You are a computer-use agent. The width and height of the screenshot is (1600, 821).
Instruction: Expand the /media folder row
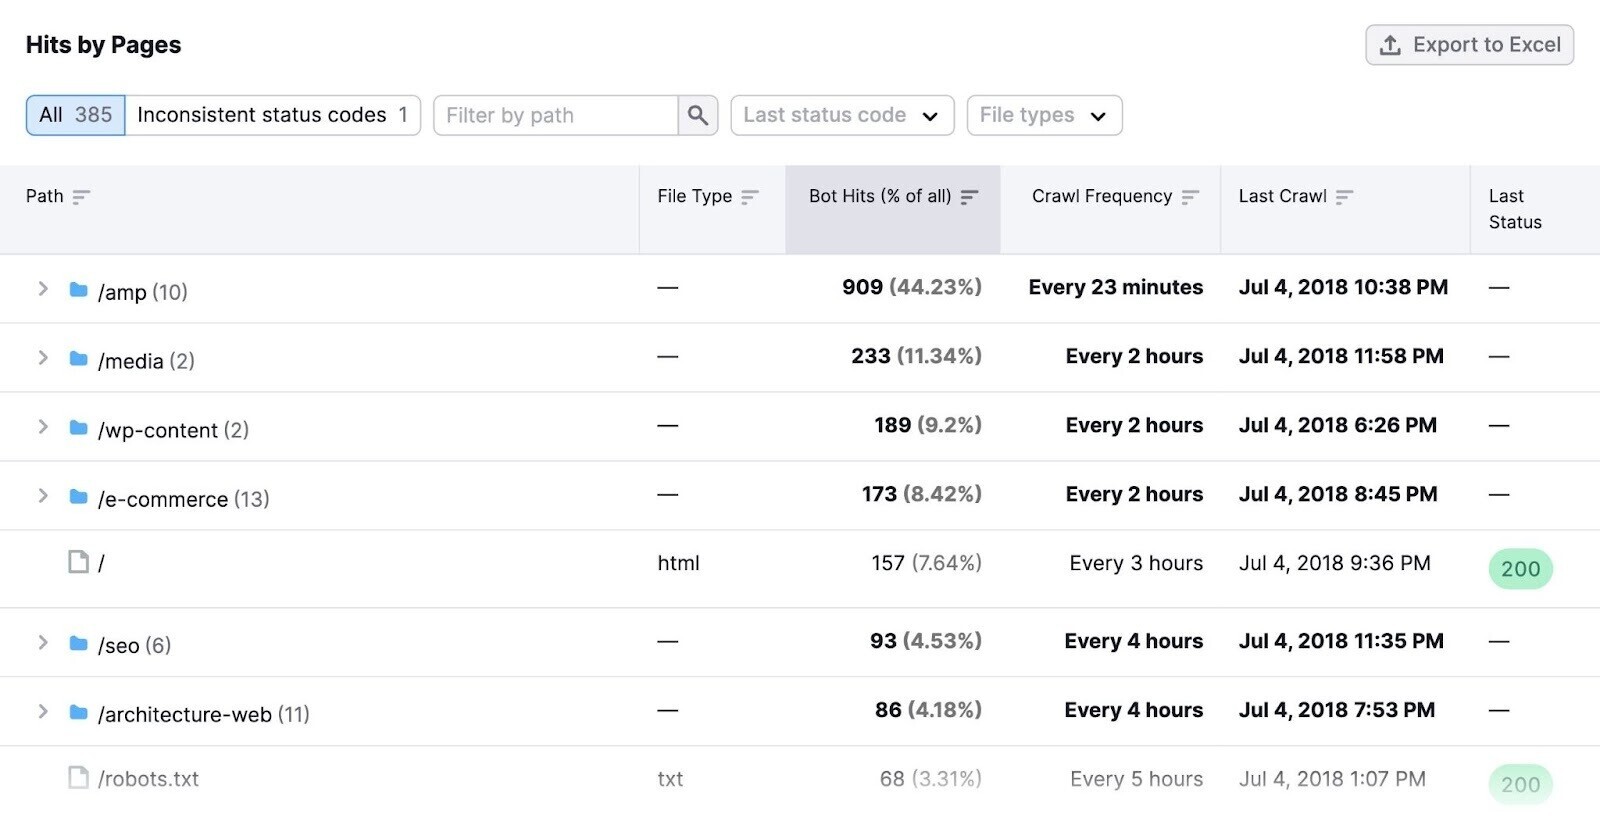pos(43,358)
